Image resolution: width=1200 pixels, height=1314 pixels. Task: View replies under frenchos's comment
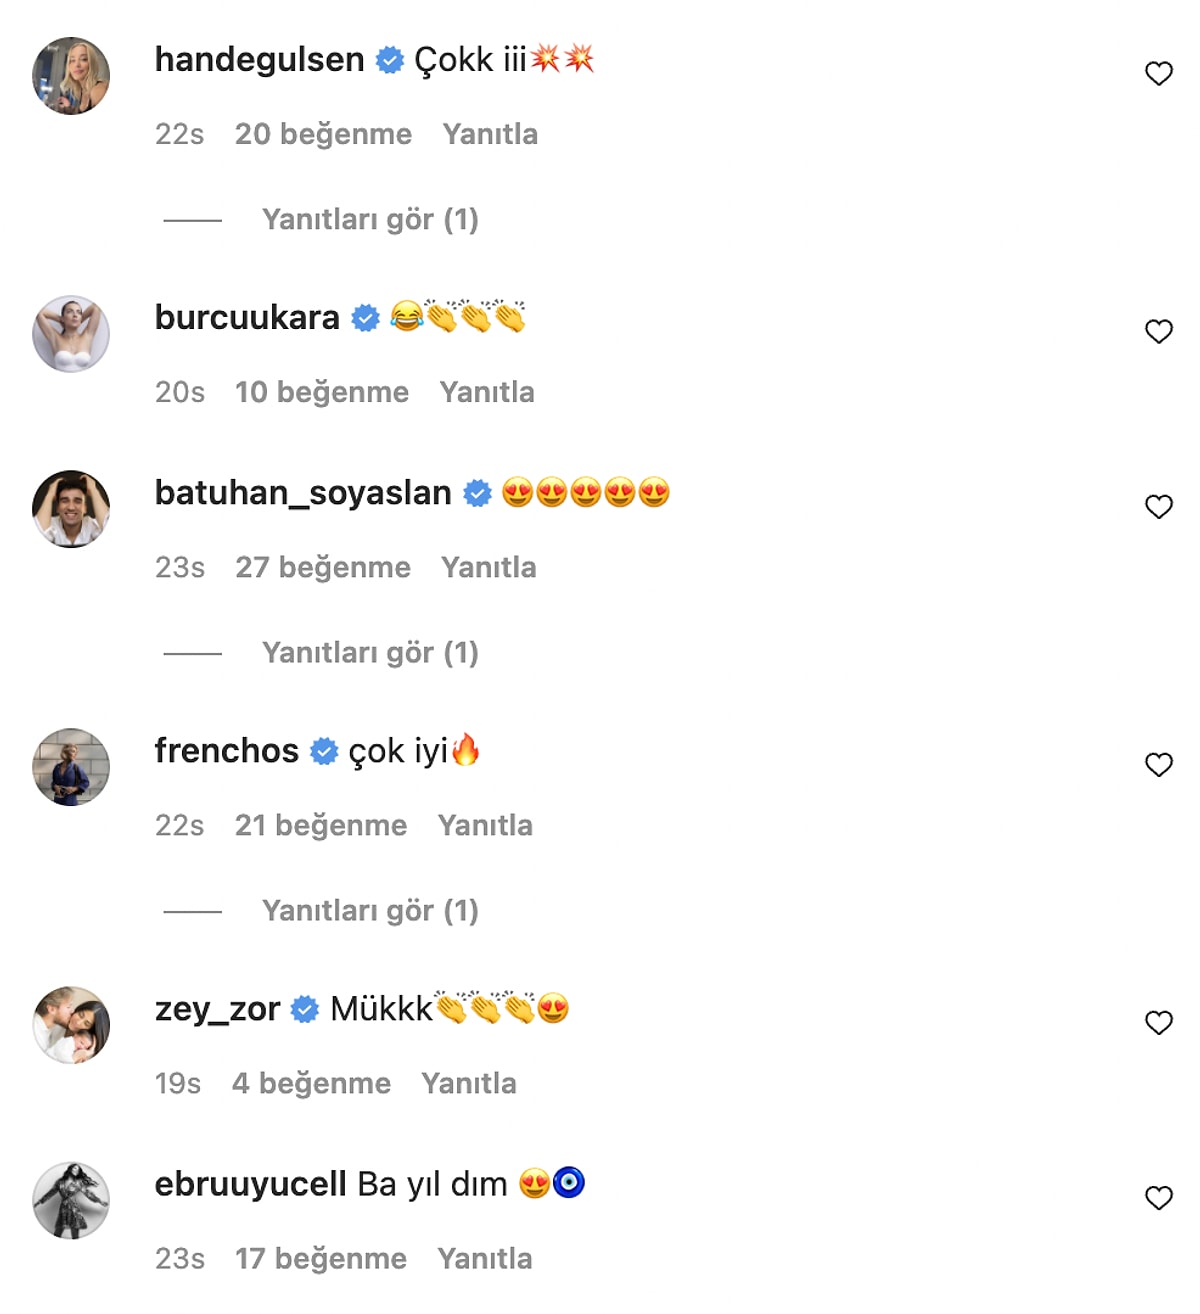tap(370, 911)
